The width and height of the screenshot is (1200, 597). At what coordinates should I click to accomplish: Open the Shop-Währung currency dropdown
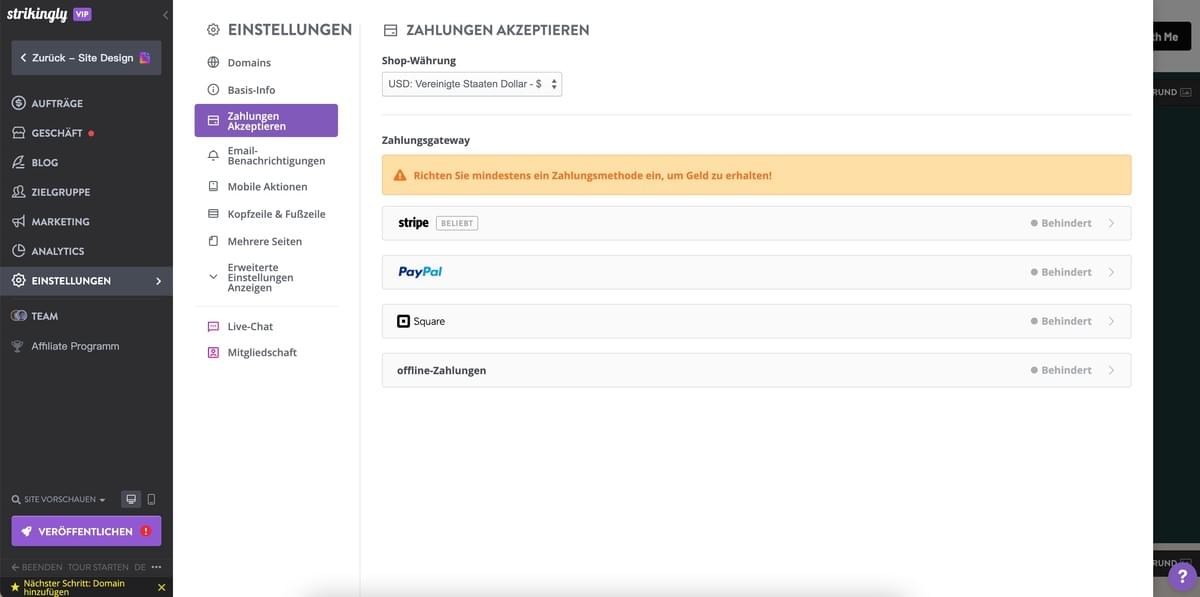click(x=470, y=84)
